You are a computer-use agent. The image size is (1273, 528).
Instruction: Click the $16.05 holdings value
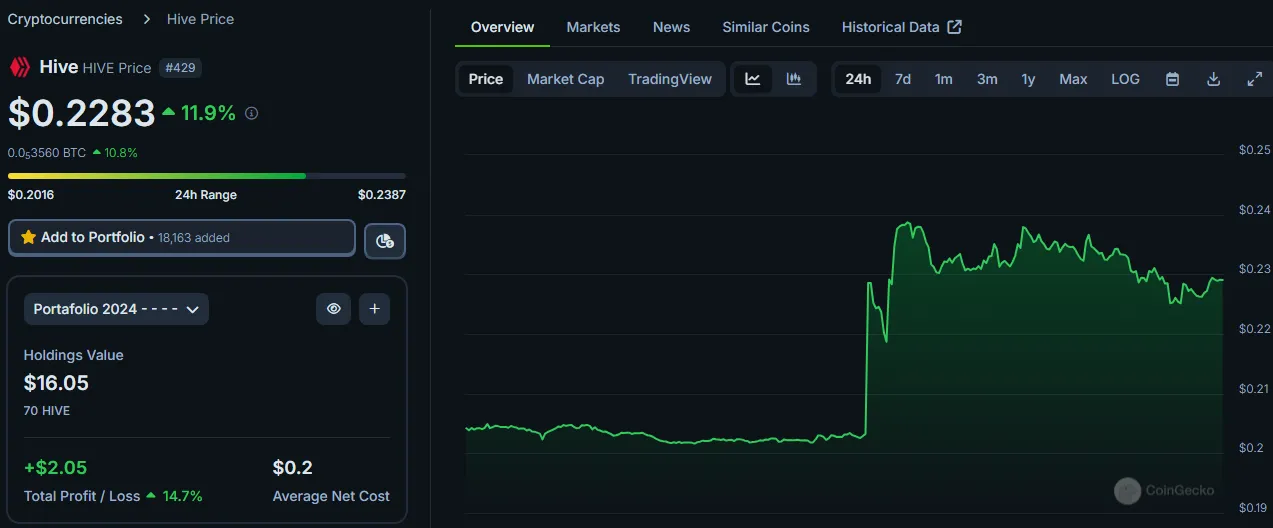point(56,382)
